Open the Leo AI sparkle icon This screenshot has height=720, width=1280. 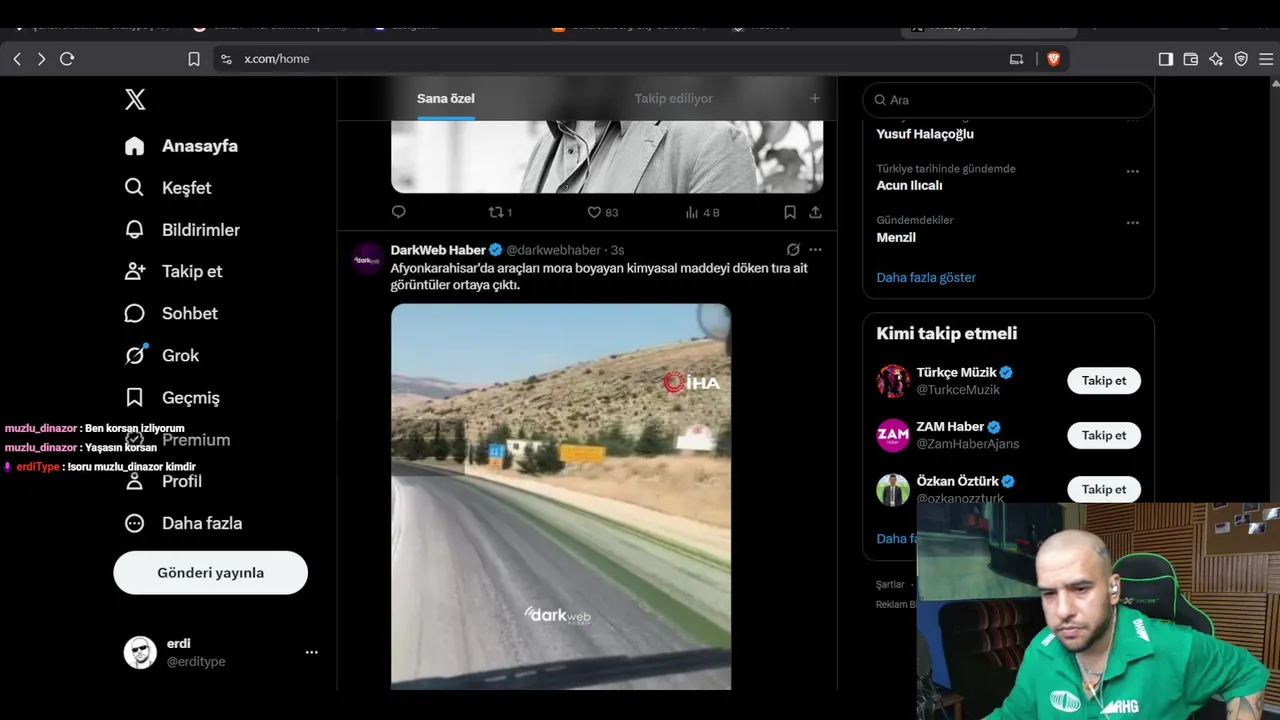pos(1216,59)
